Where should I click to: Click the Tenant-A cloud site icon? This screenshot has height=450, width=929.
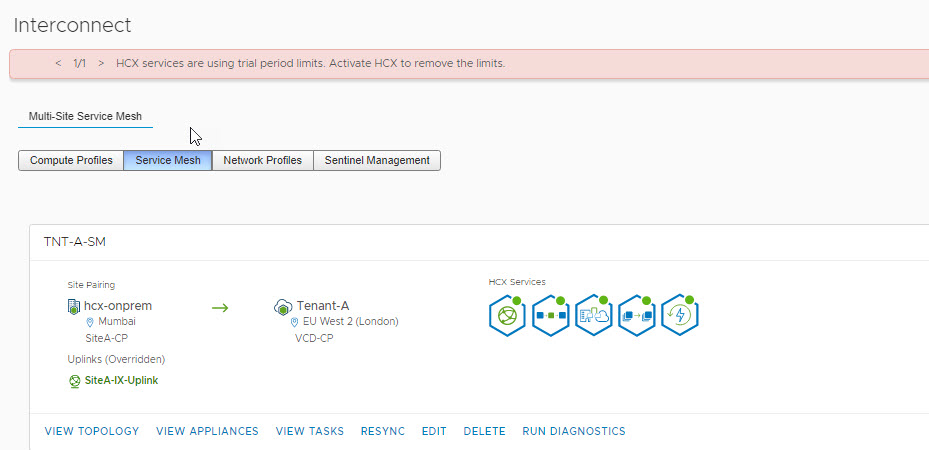[x=283, y=306]
